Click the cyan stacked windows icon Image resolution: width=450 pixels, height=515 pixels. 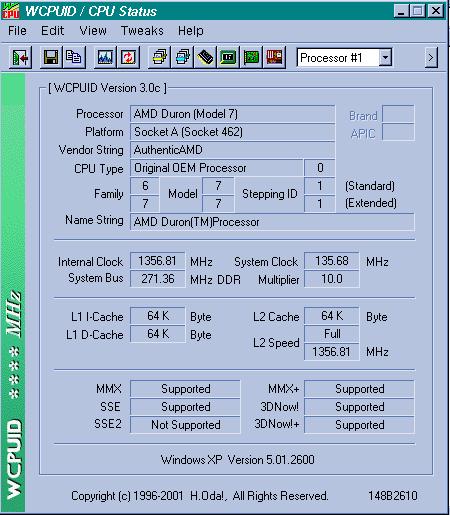182,58
